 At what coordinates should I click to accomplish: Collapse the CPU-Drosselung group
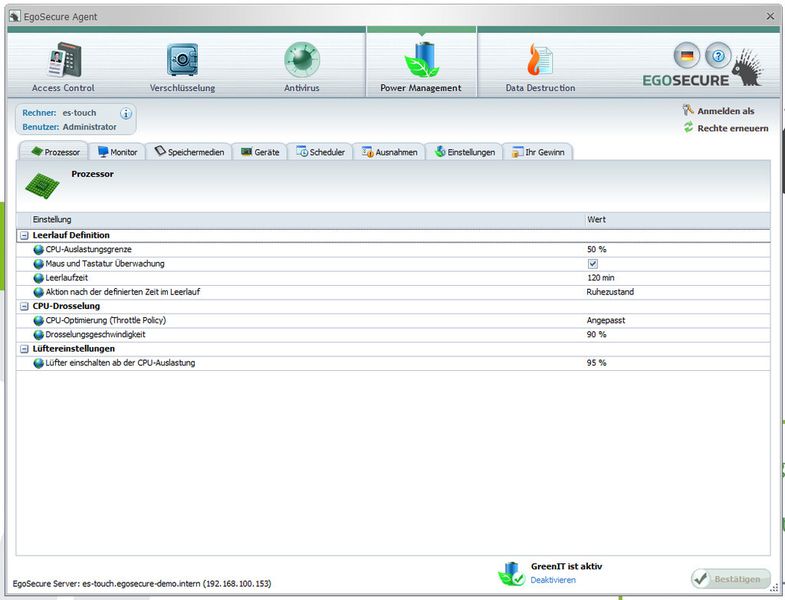24,307
